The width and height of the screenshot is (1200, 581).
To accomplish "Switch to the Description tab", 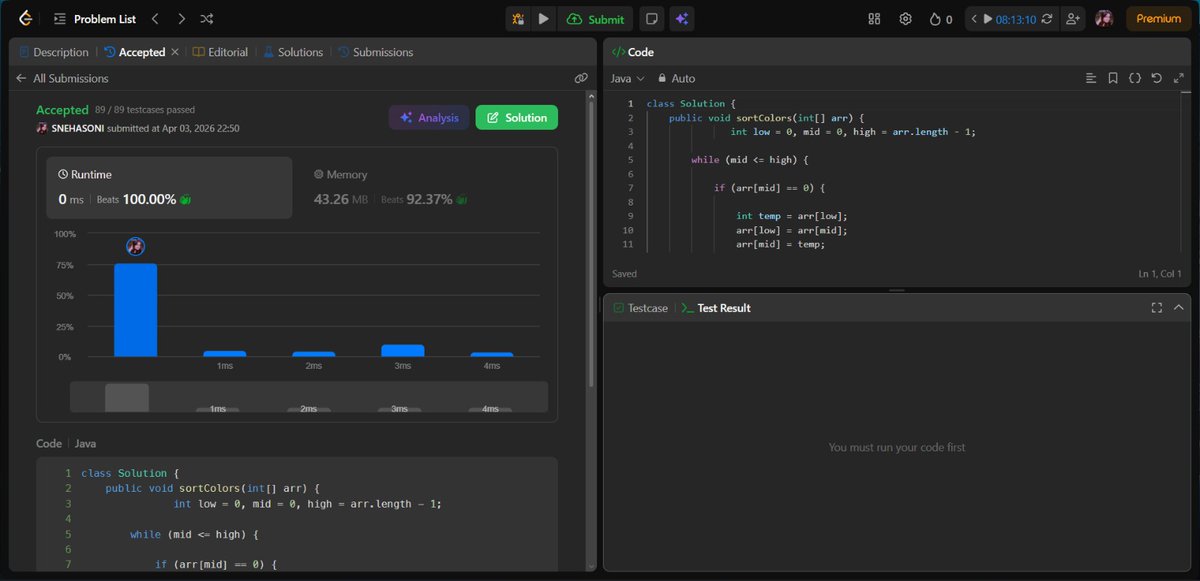I will coord(53,52).
